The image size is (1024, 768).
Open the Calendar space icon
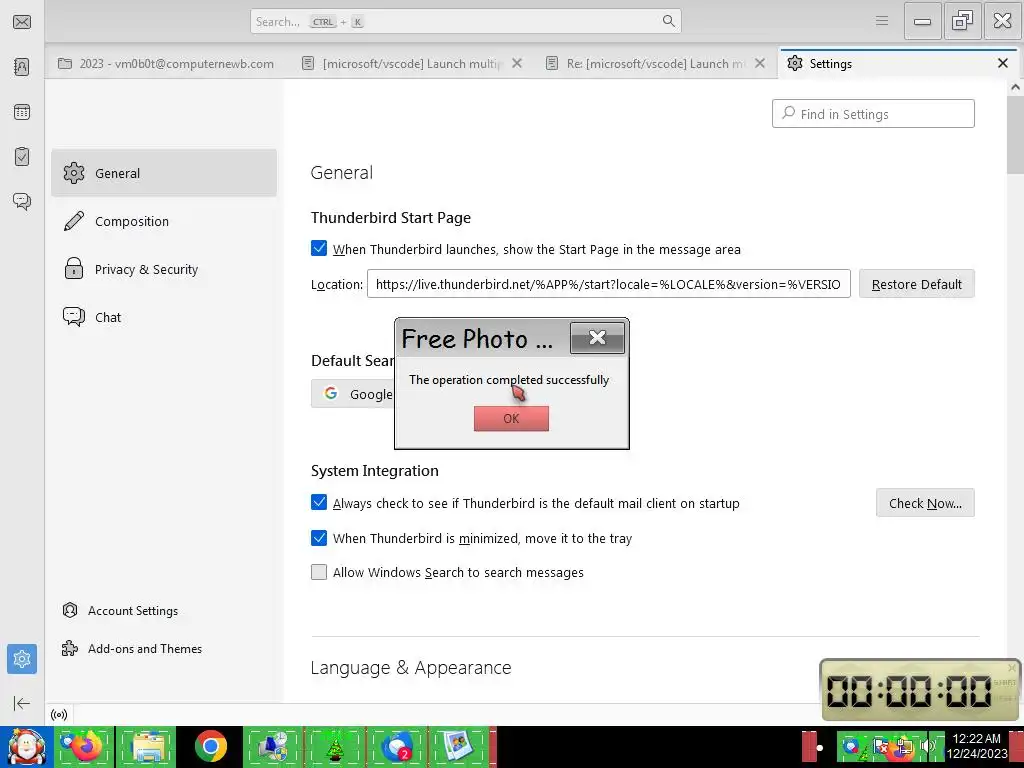pyautogui.click(x=22, y=112)
